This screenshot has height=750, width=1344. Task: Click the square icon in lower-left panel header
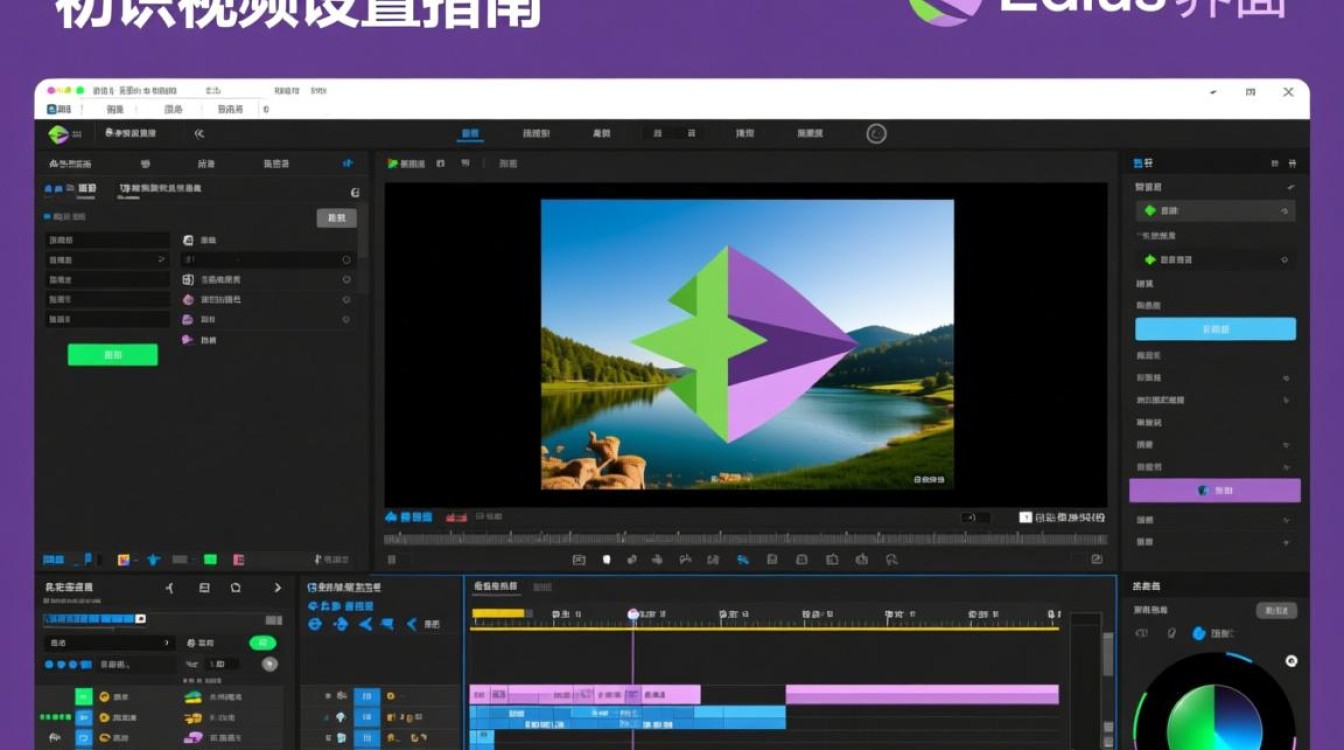[x=204, y=588]
